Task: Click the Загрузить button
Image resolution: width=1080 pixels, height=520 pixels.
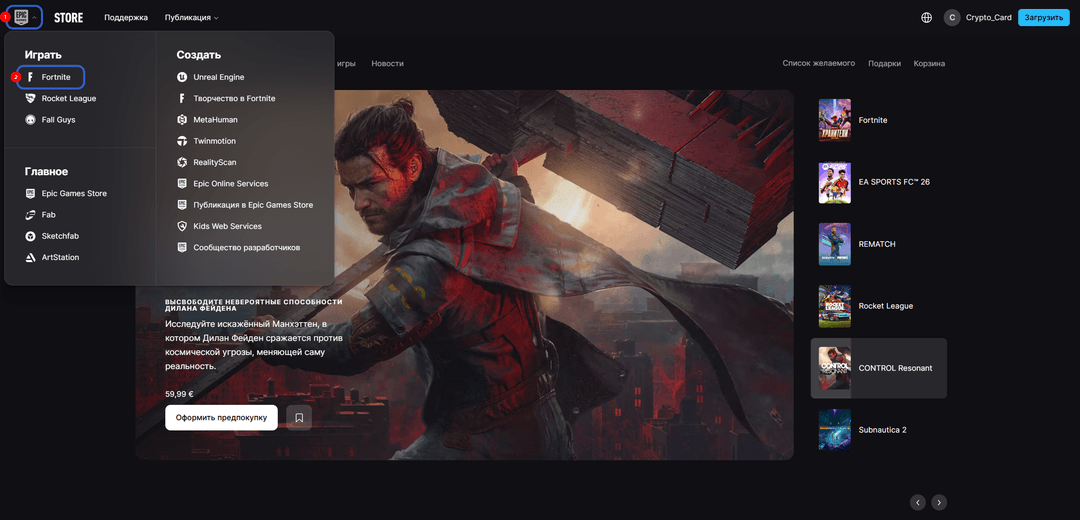Action: click(1043, 17)
